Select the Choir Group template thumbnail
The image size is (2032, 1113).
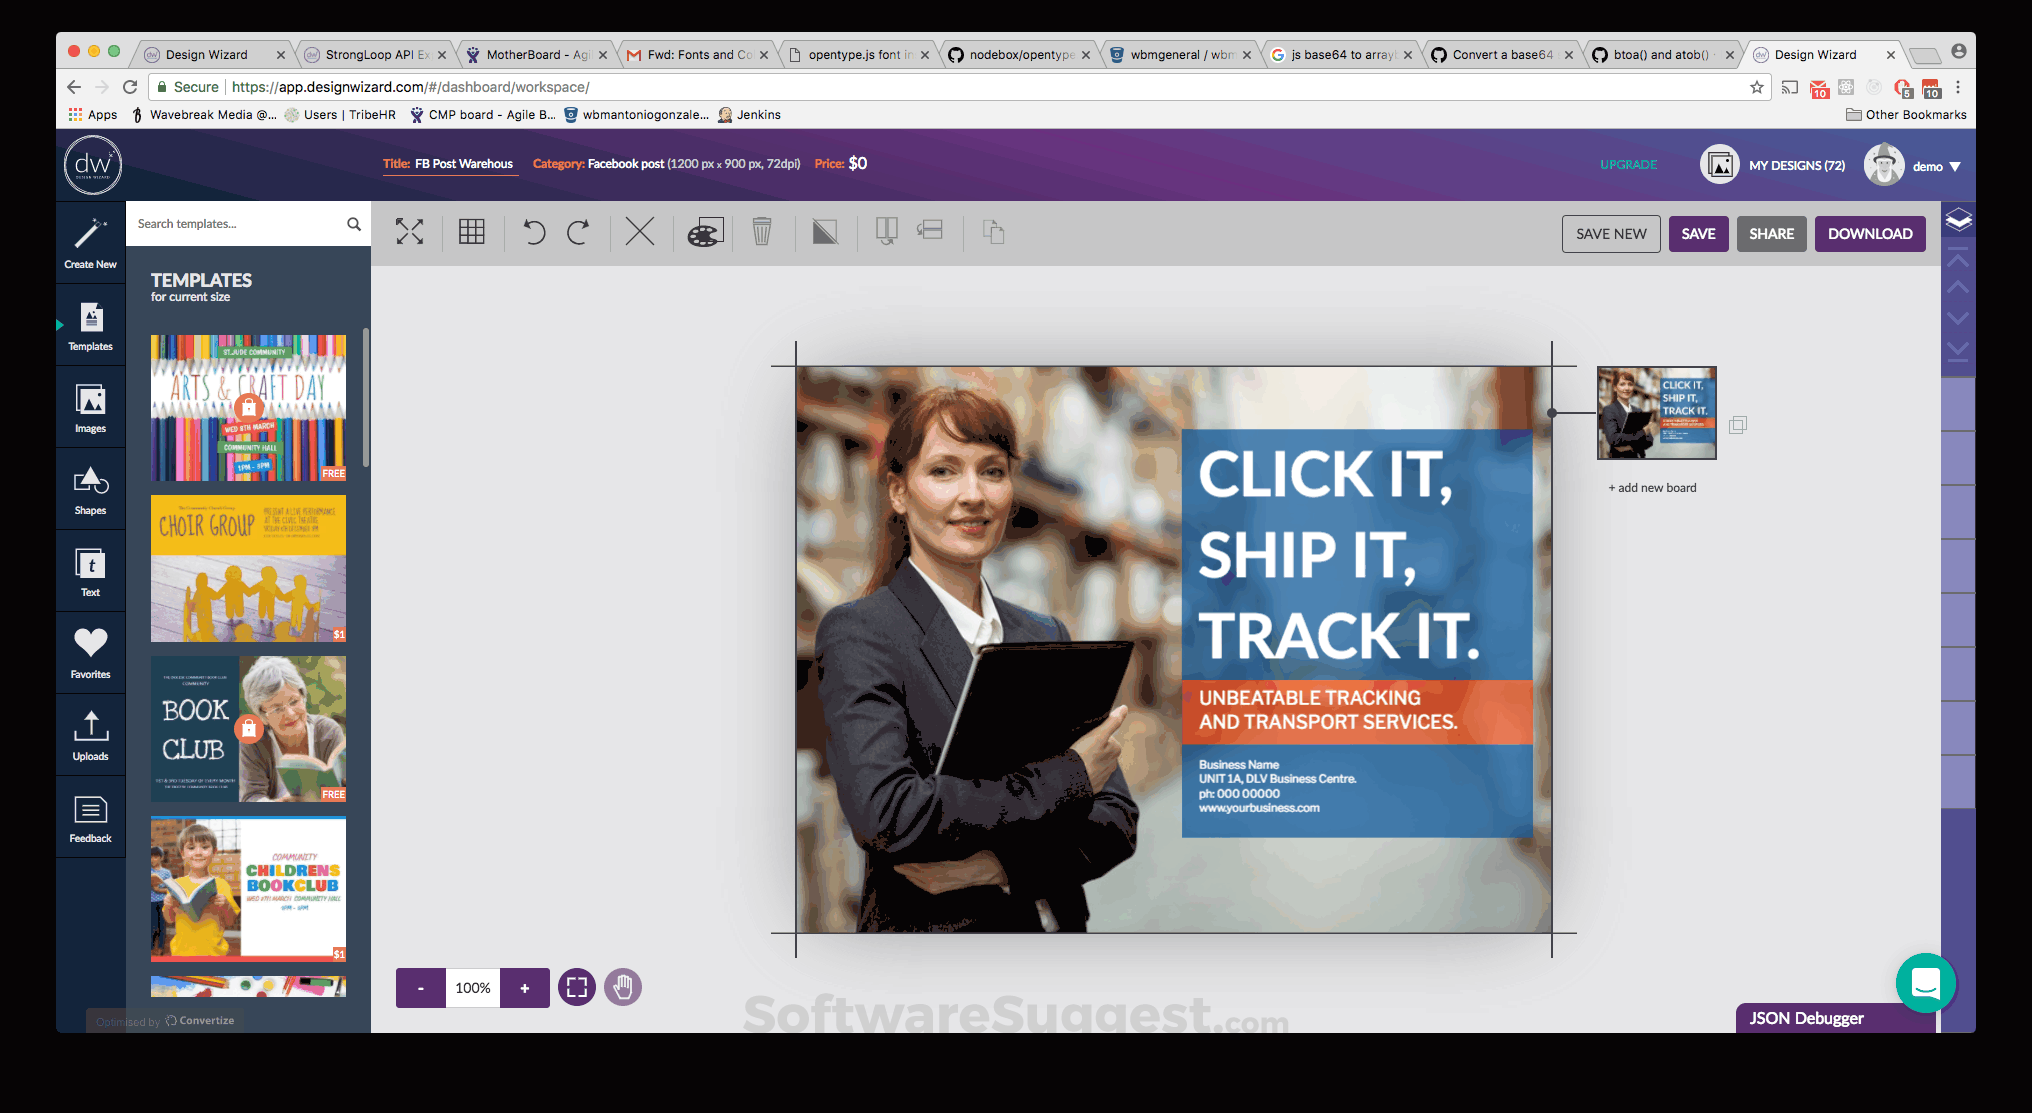247,569
